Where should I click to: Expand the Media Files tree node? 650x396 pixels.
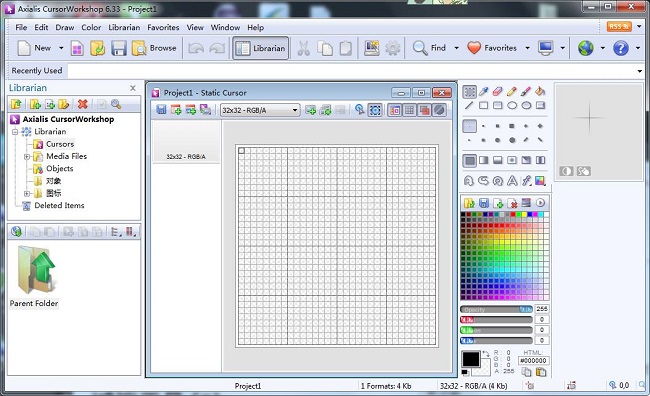27,157
